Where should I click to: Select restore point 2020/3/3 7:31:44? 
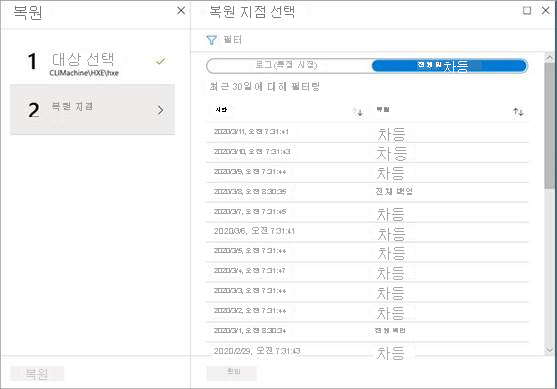pos(367,292)
